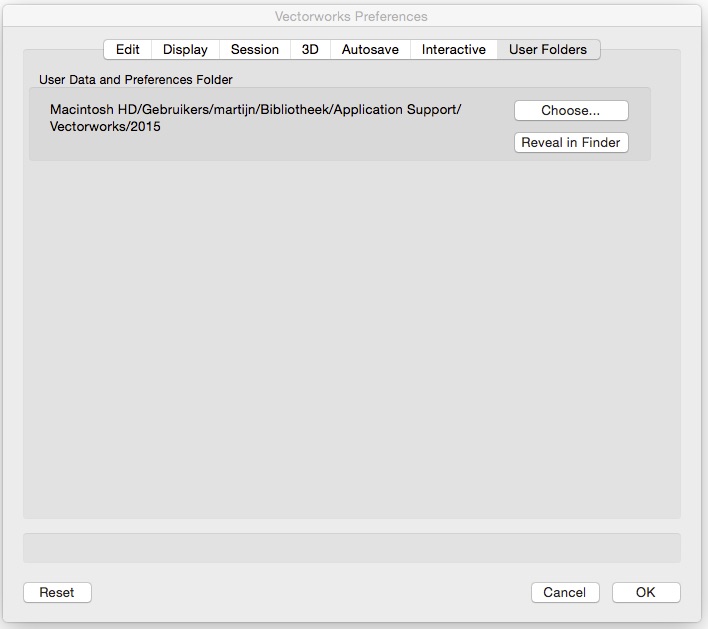This screenshot has width=708, height=629.
Task: Switch to the Interactive tab
Action: coord(454,49)
